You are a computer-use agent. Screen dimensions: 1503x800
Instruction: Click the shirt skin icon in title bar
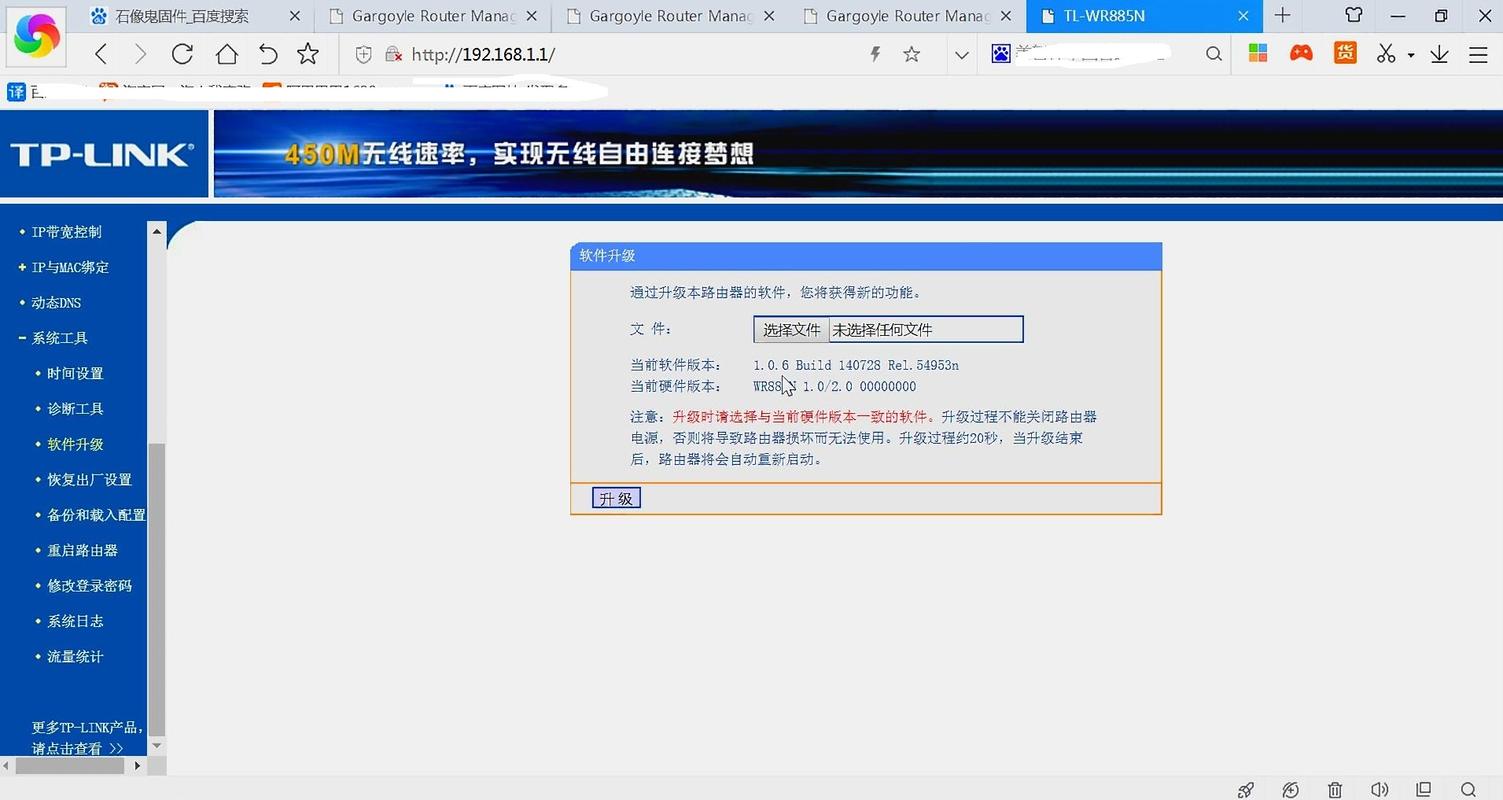coord(1354,15)
